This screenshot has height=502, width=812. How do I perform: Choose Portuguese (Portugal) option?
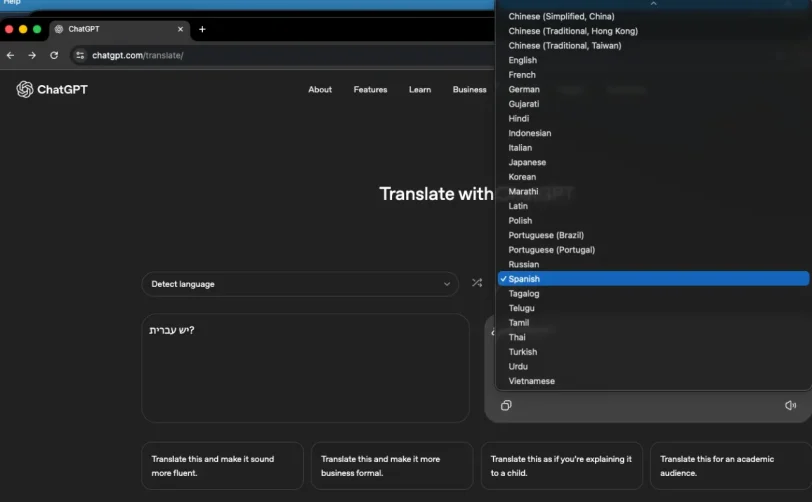pyautogui.click(x=654, y=250)
